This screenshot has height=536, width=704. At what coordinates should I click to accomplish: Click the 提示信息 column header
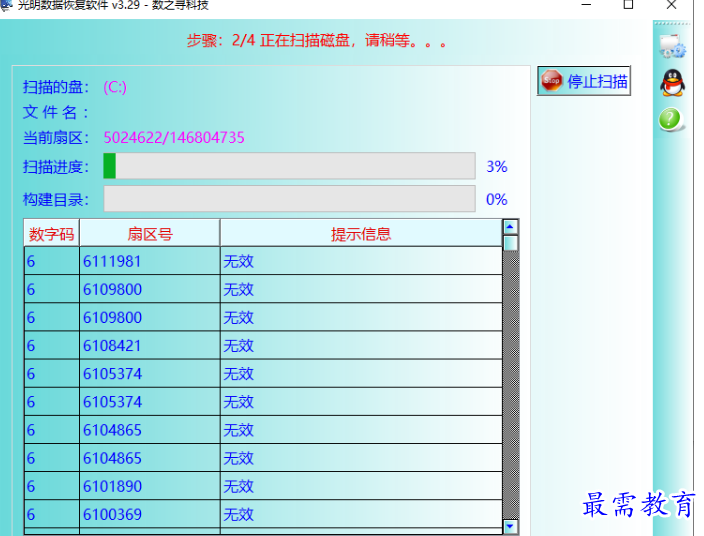pyautogui.click(x=361, y=233)
